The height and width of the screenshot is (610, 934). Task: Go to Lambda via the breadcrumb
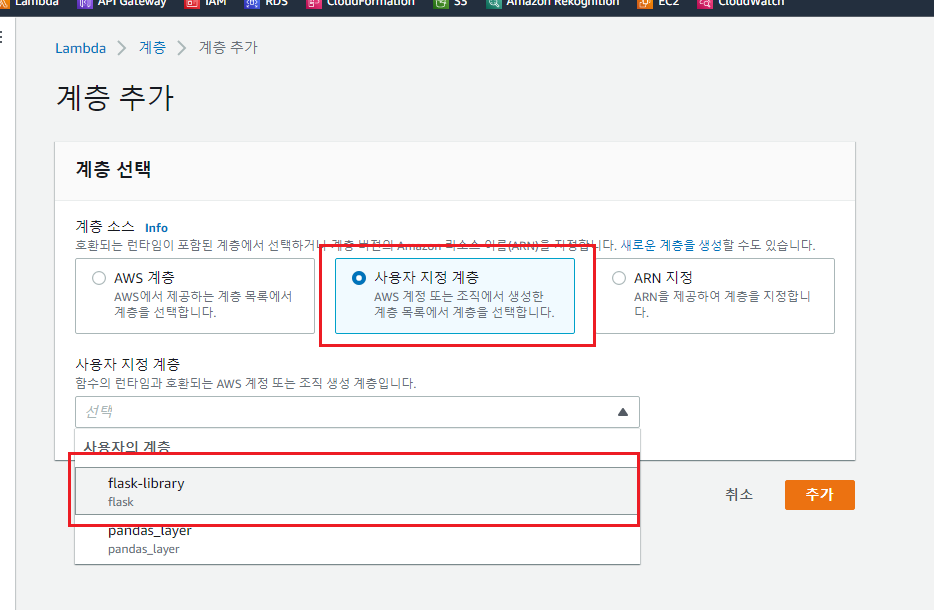(80, 48)
